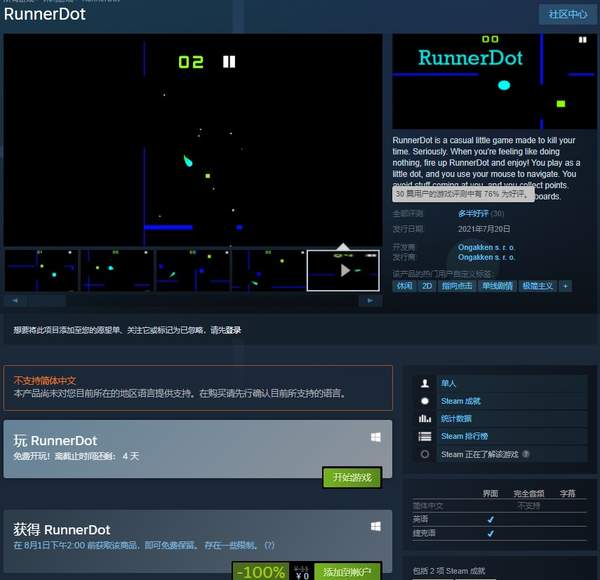
Task: Select the first screenshot thumbnail
Action: 41,270
